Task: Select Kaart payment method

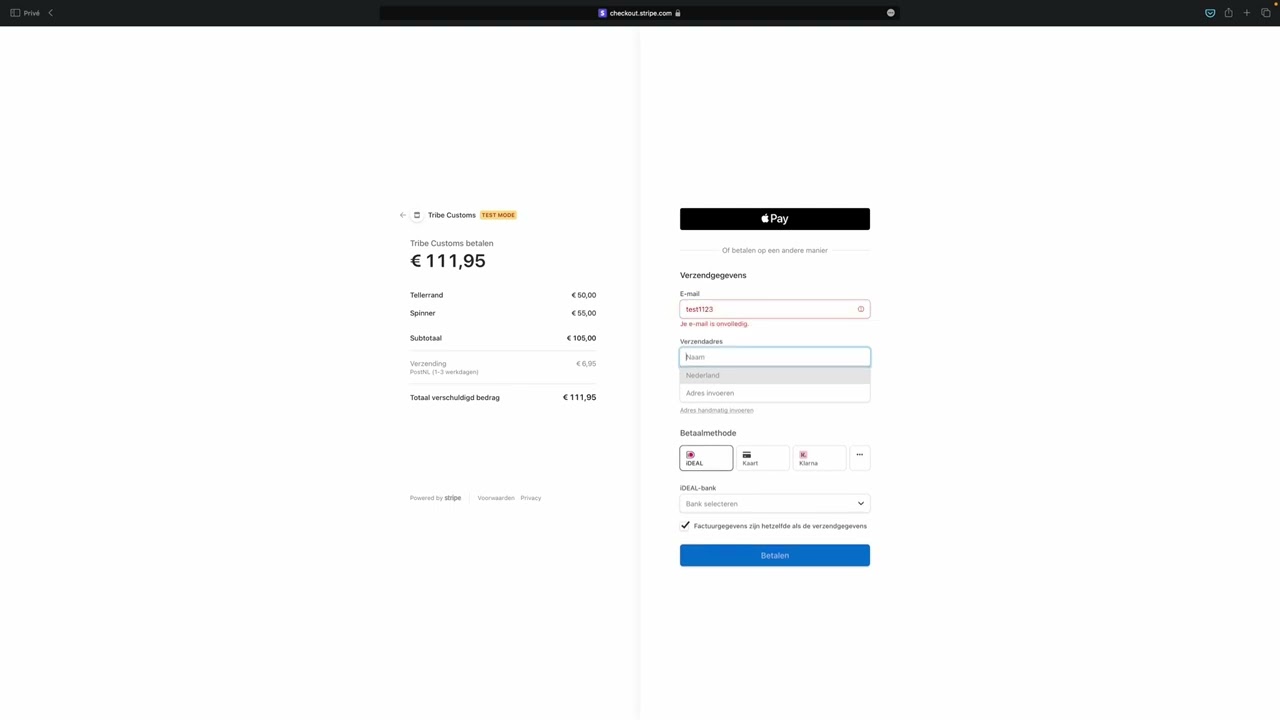Action: point(762,458)
